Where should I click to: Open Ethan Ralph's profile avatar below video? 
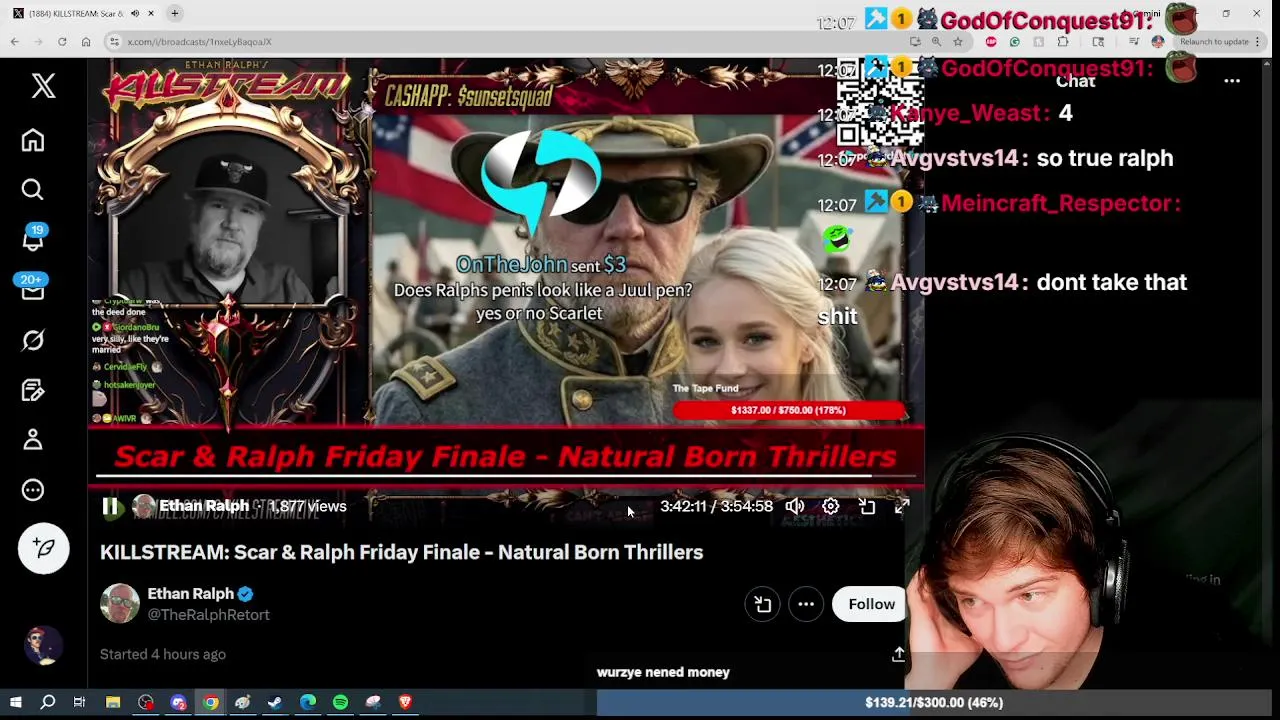coord(120,604)
